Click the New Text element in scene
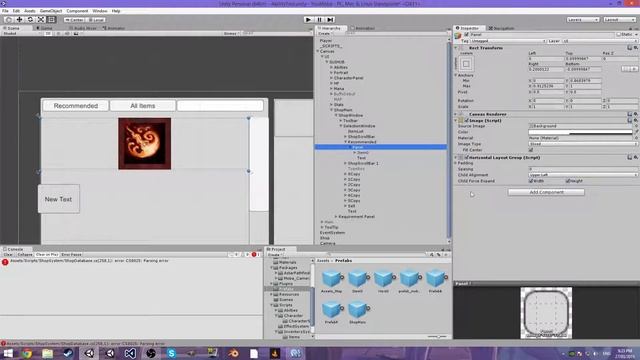This screenshot has height=360, width=640. pos(58,199)
